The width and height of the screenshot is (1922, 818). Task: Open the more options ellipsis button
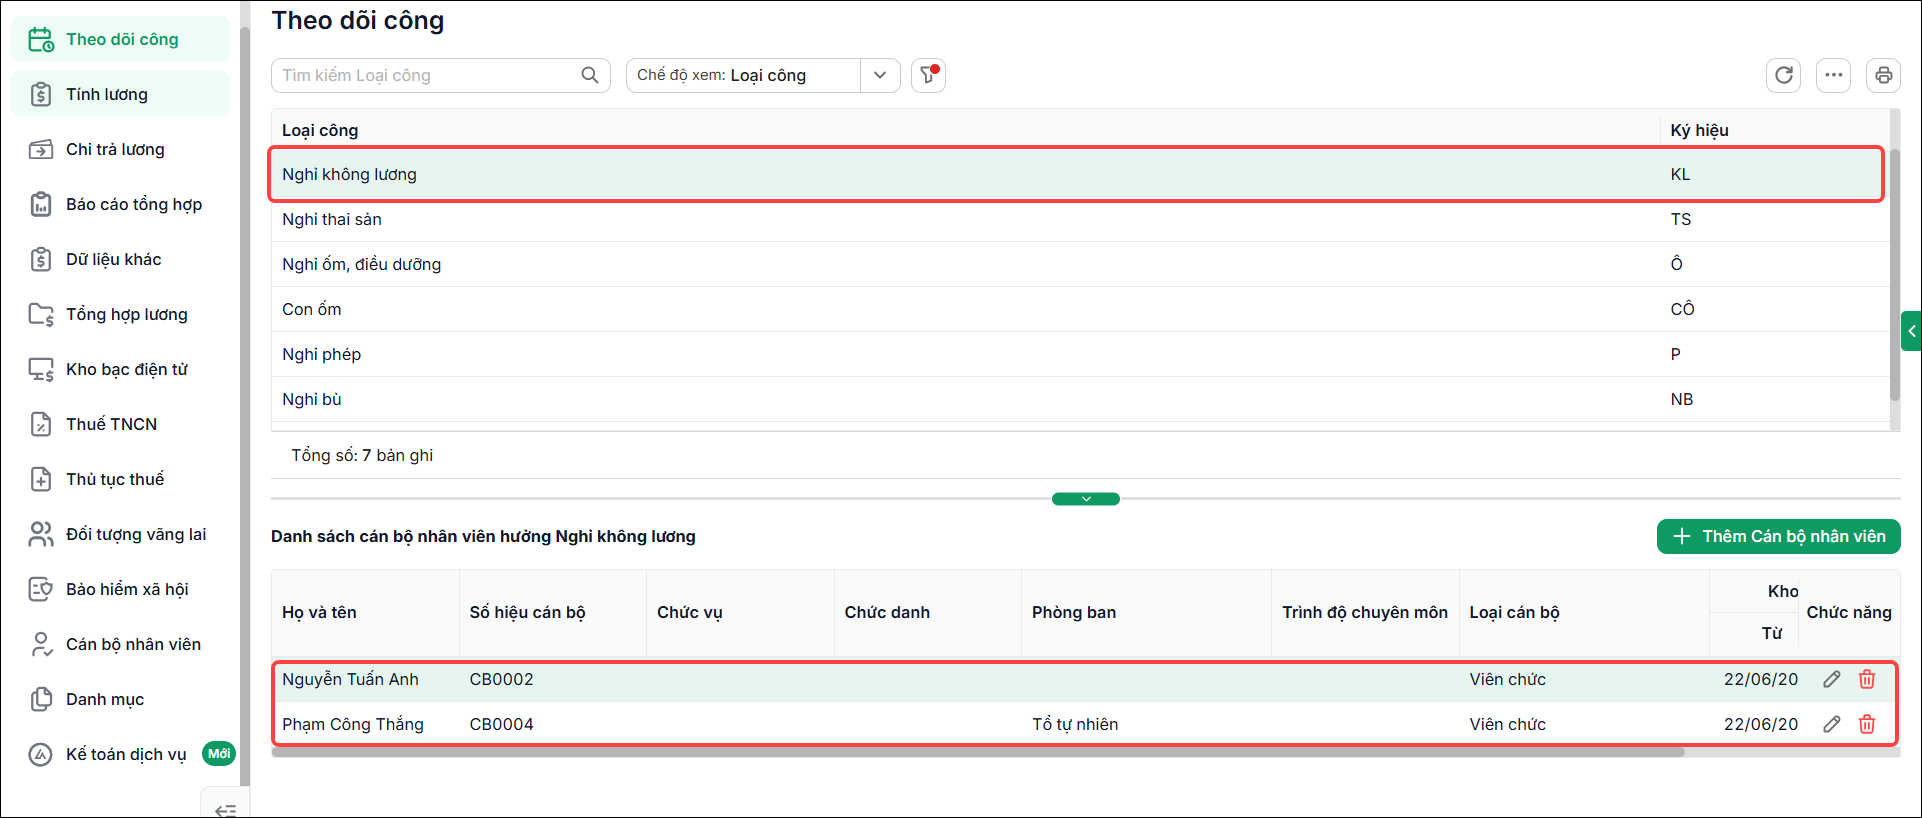[1834, 75]
